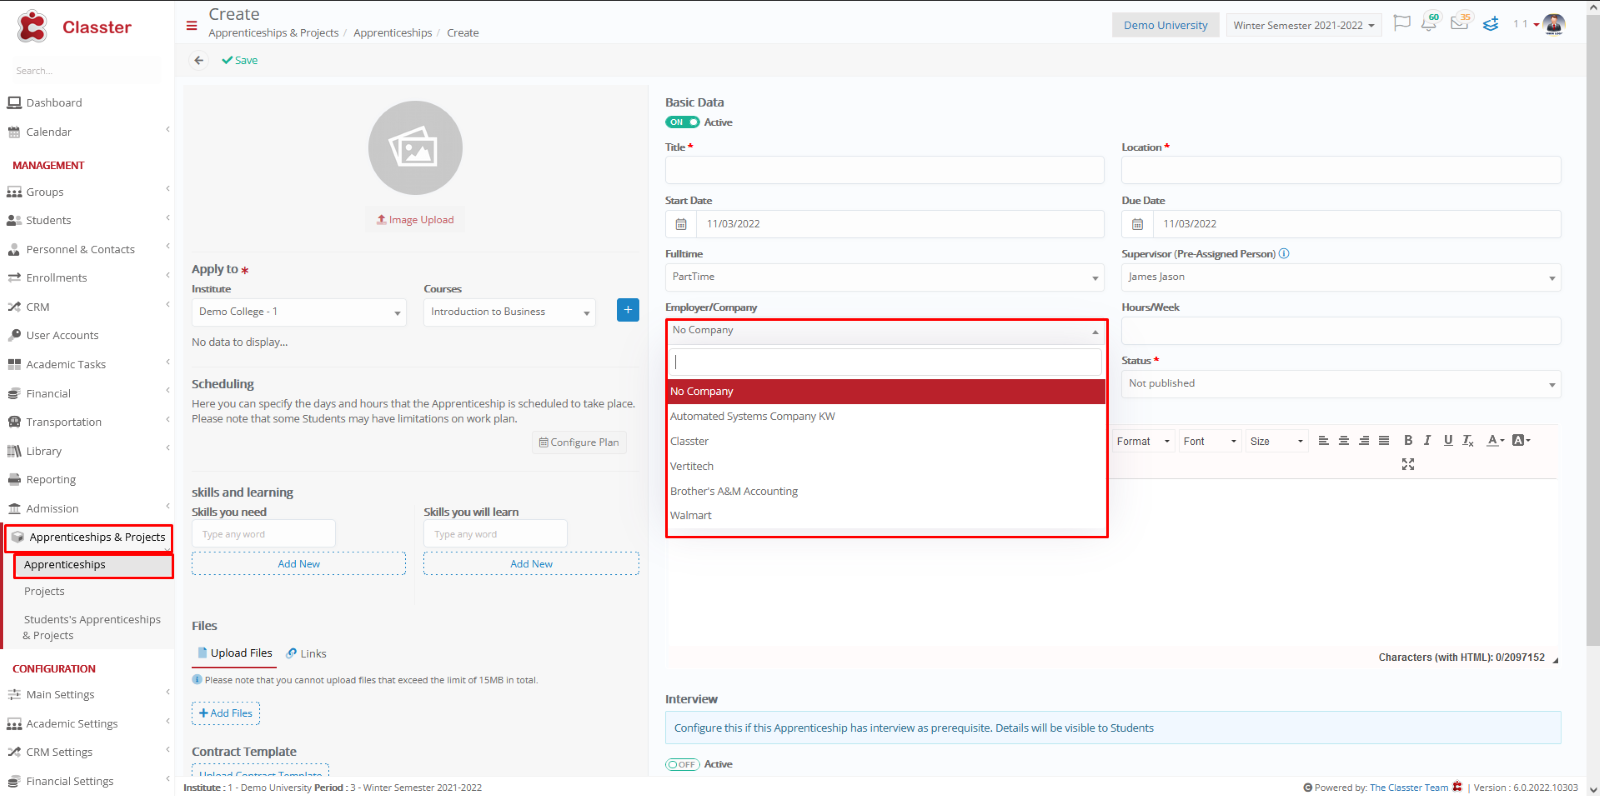
Task: Expand the Students menu in the sidebar
Action: [x=88, y=220]
